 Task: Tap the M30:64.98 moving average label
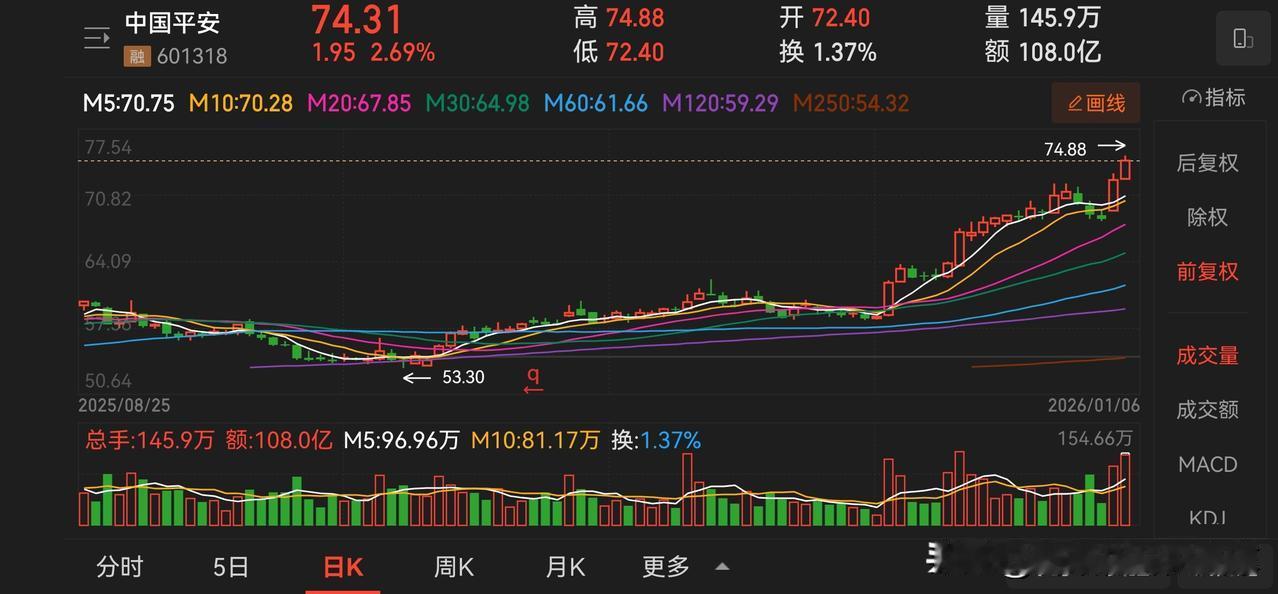click(x=477, y=103)
